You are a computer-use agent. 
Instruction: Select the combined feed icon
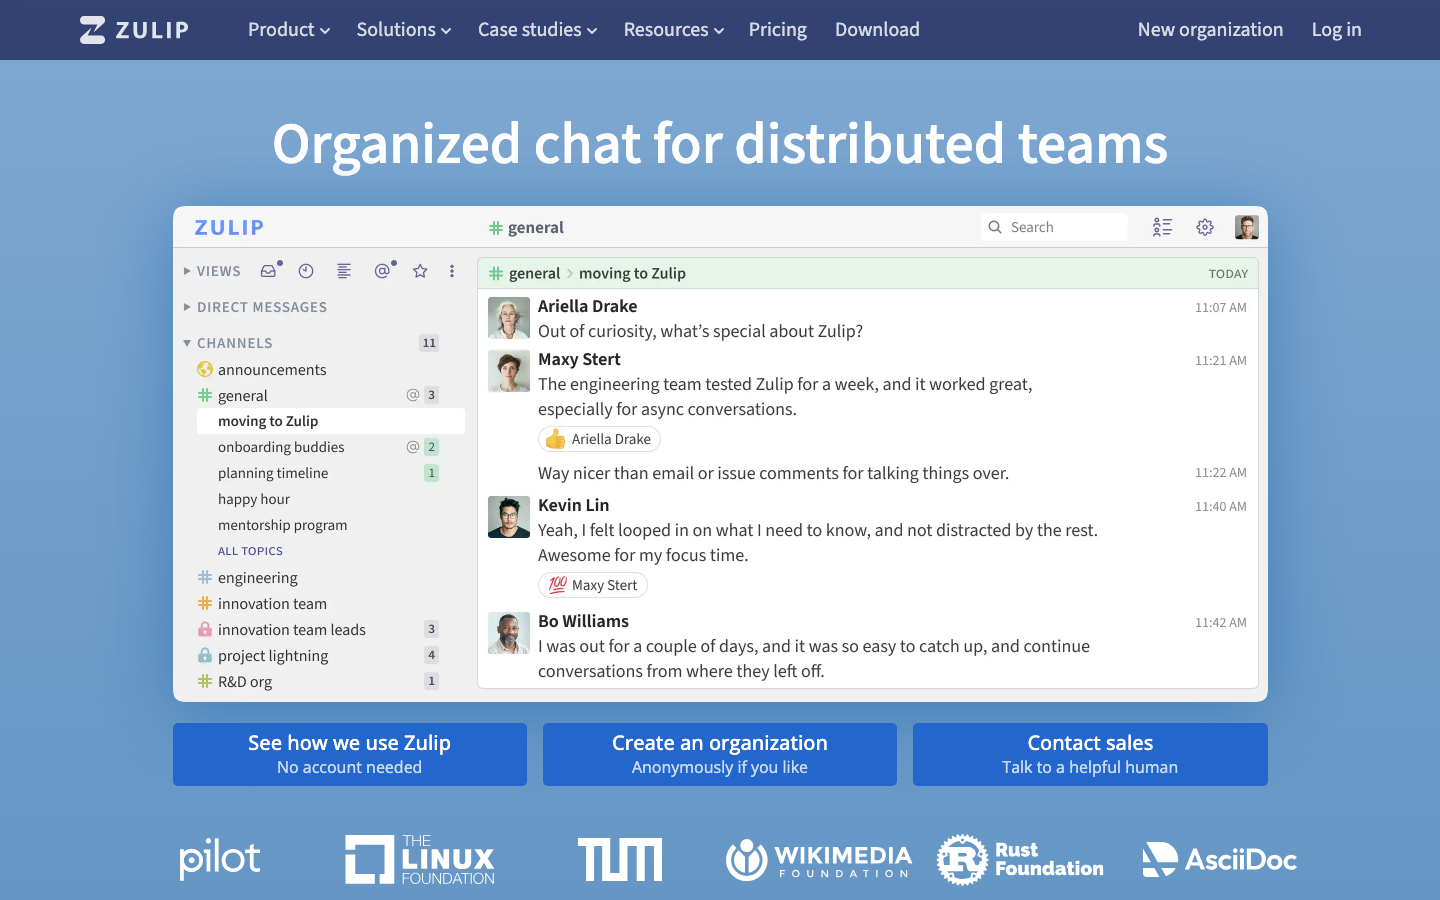[x=344, y=271]
